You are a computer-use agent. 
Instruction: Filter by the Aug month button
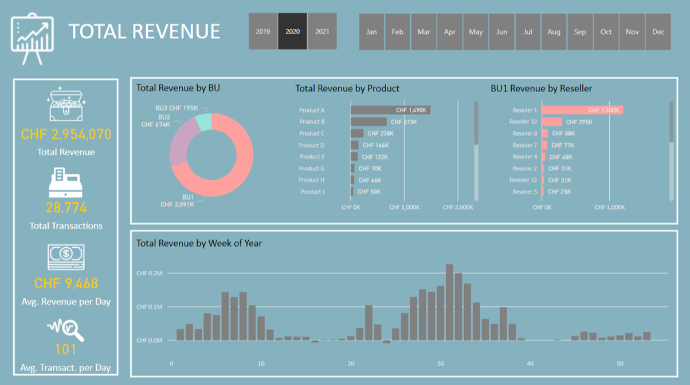[554, 32]
